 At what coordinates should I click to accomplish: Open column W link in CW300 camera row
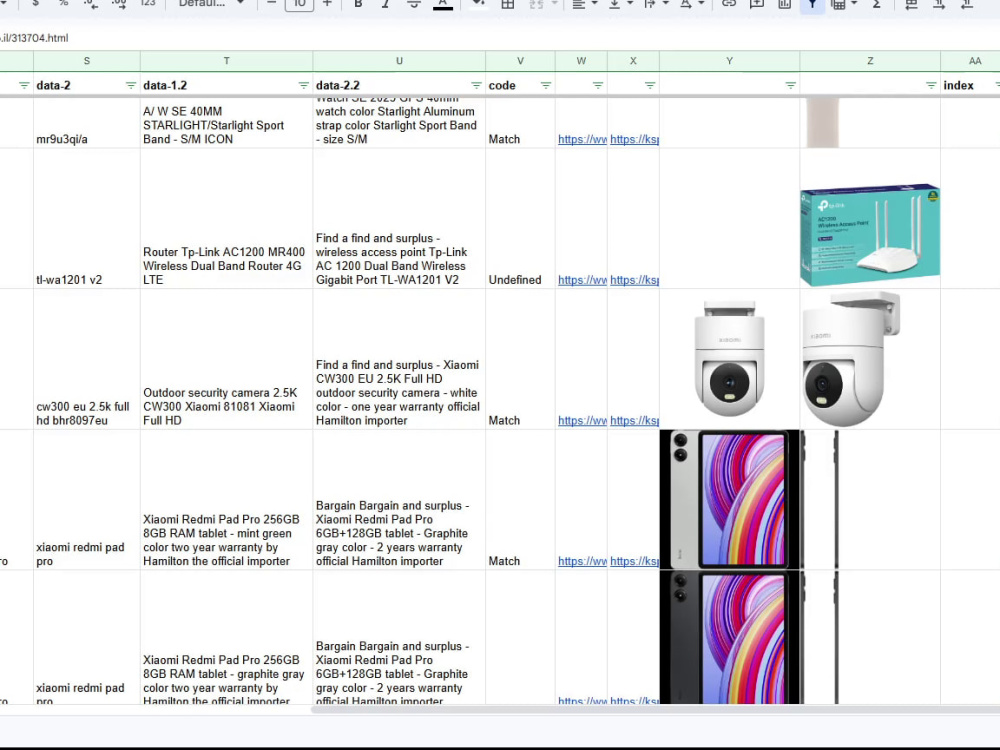[x=582, y=420]
